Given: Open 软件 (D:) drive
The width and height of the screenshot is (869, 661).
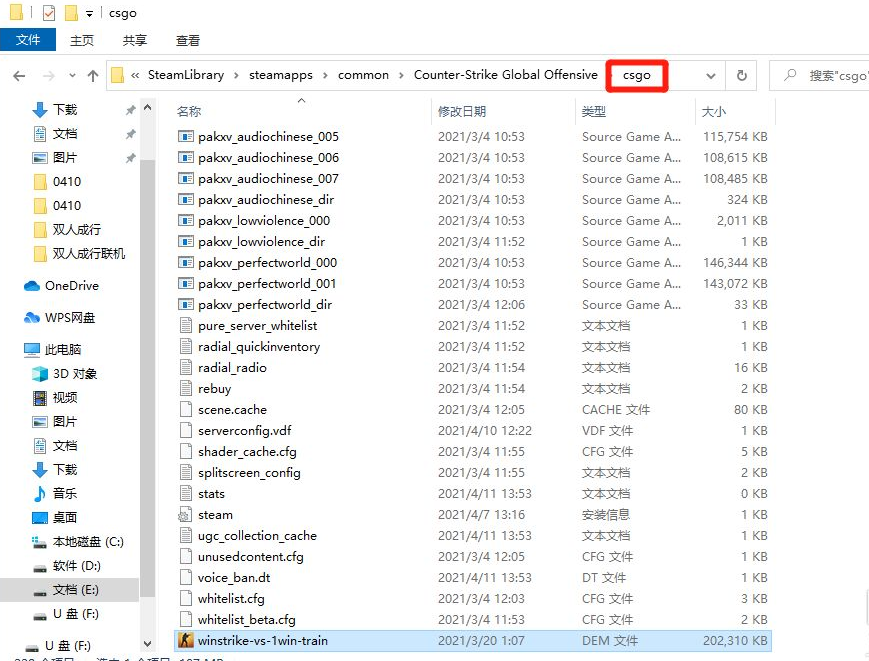Looking at the screenshot, I should coord(76,565).
